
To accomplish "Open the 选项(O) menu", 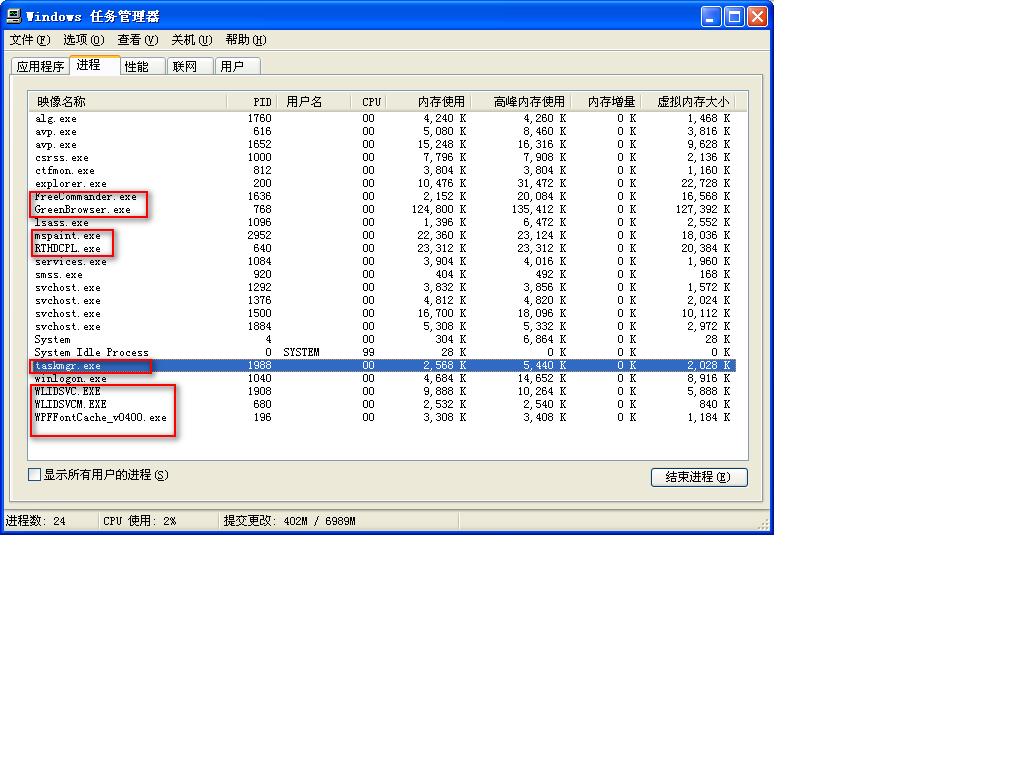I will [84, 40].
